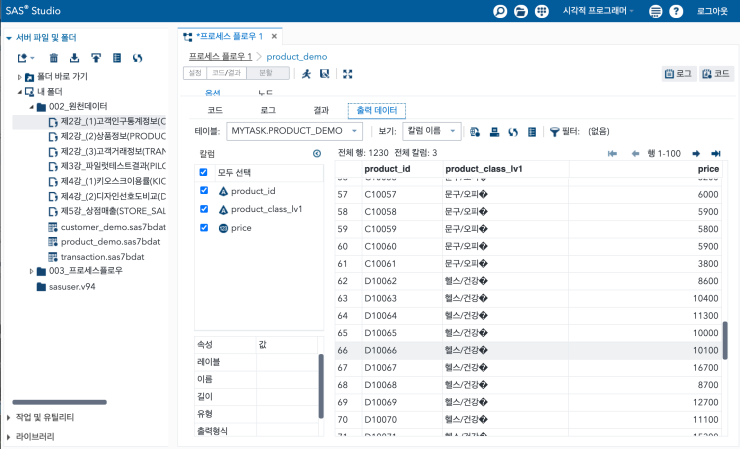Switch to the 로그 sub-tab
740x449 pixels.
tap(268, 110)
